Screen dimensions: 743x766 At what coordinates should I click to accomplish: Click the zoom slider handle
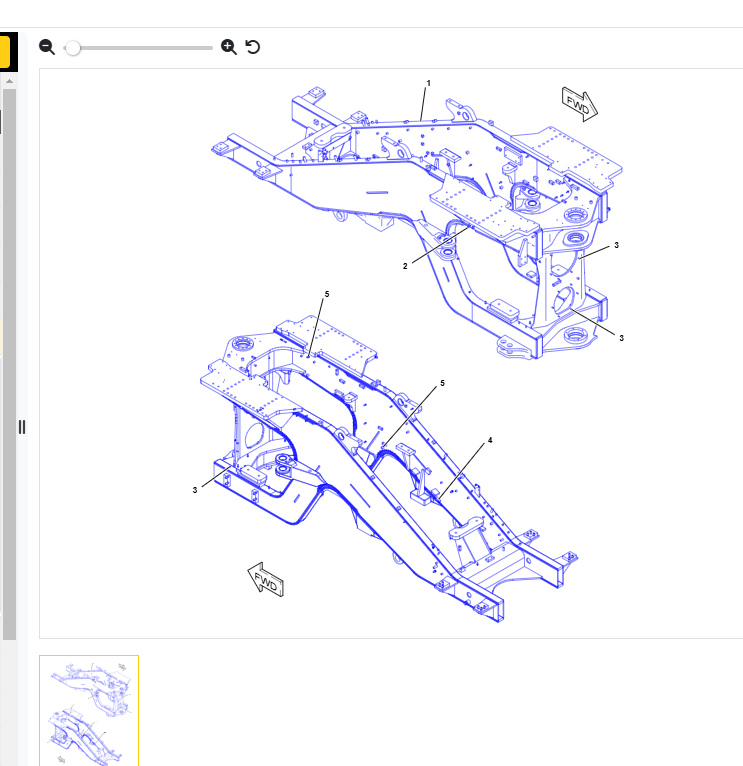(x=73, y=47)
